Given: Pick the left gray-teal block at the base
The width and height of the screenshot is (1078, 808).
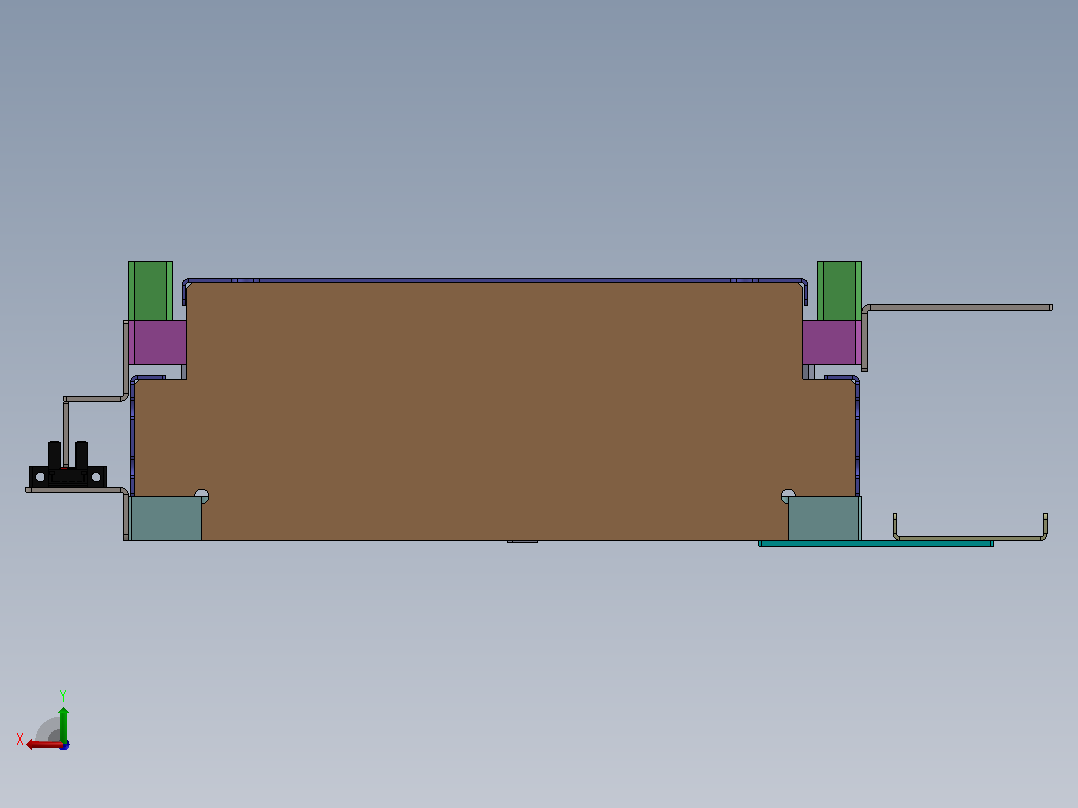Looking at the screenshot, I should [x=166, y=518].
